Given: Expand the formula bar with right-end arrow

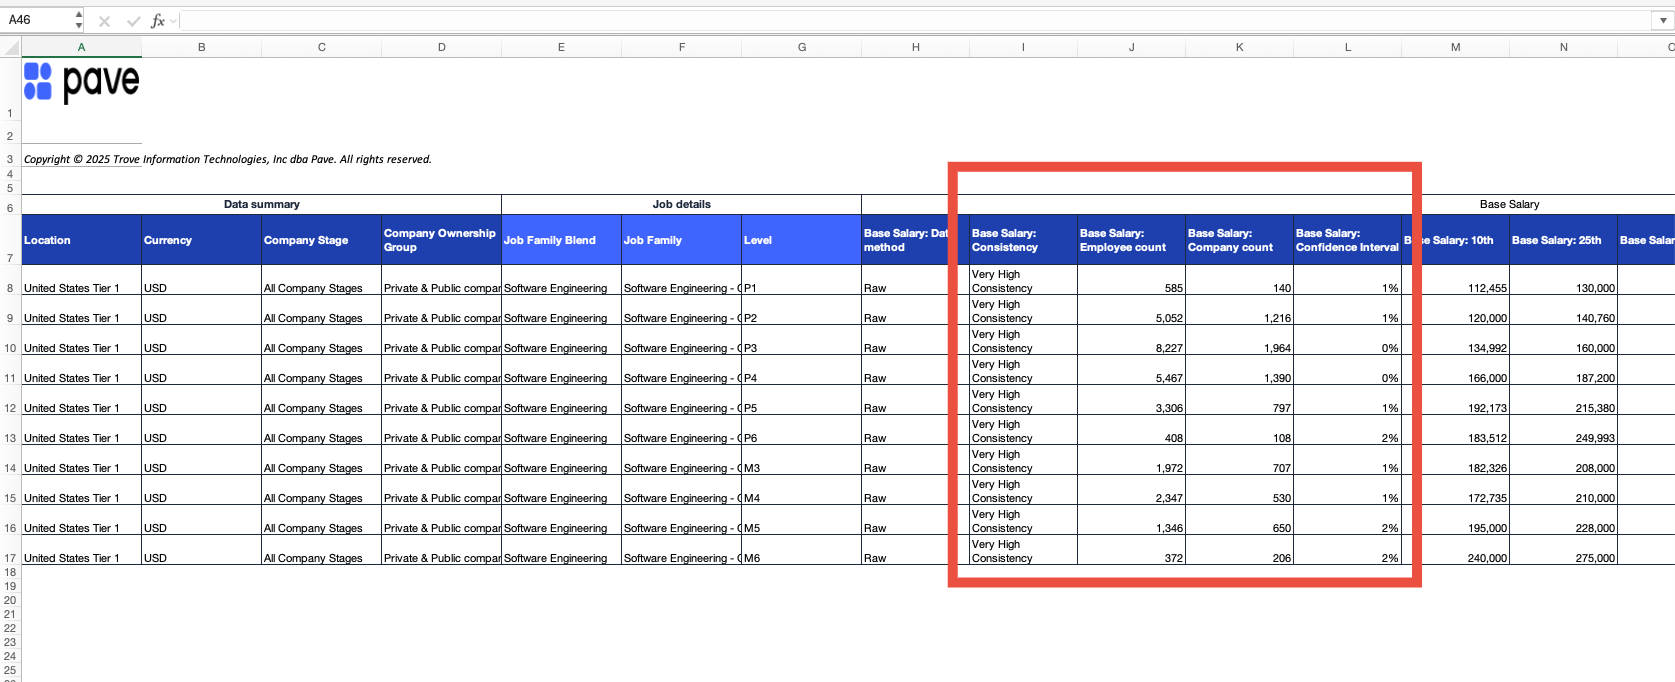Looking at the screenshot, I should [x=1663, y=21].
